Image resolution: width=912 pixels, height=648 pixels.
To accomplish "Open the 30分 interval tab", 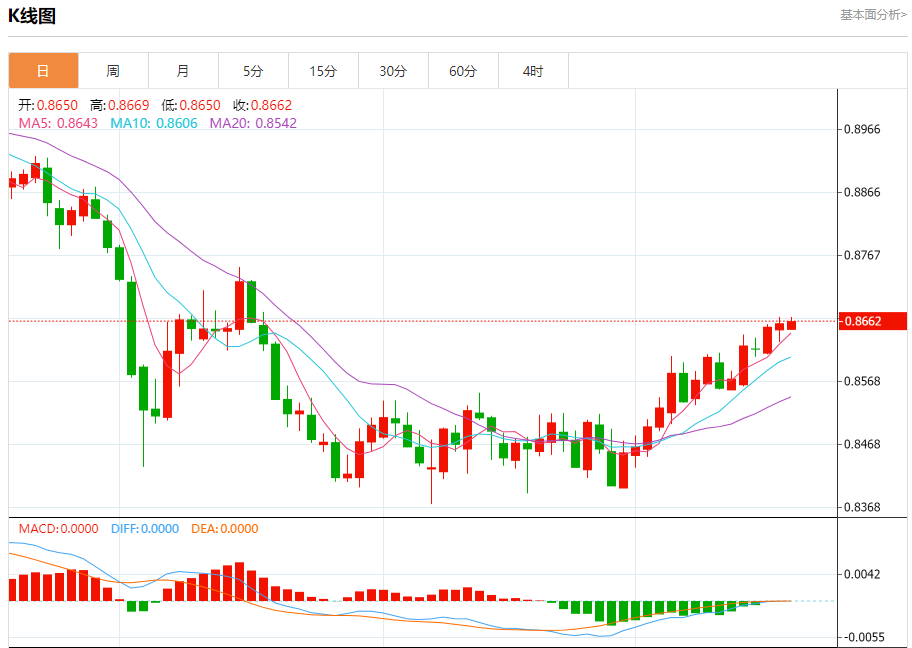I will click(x=394, y=71).
